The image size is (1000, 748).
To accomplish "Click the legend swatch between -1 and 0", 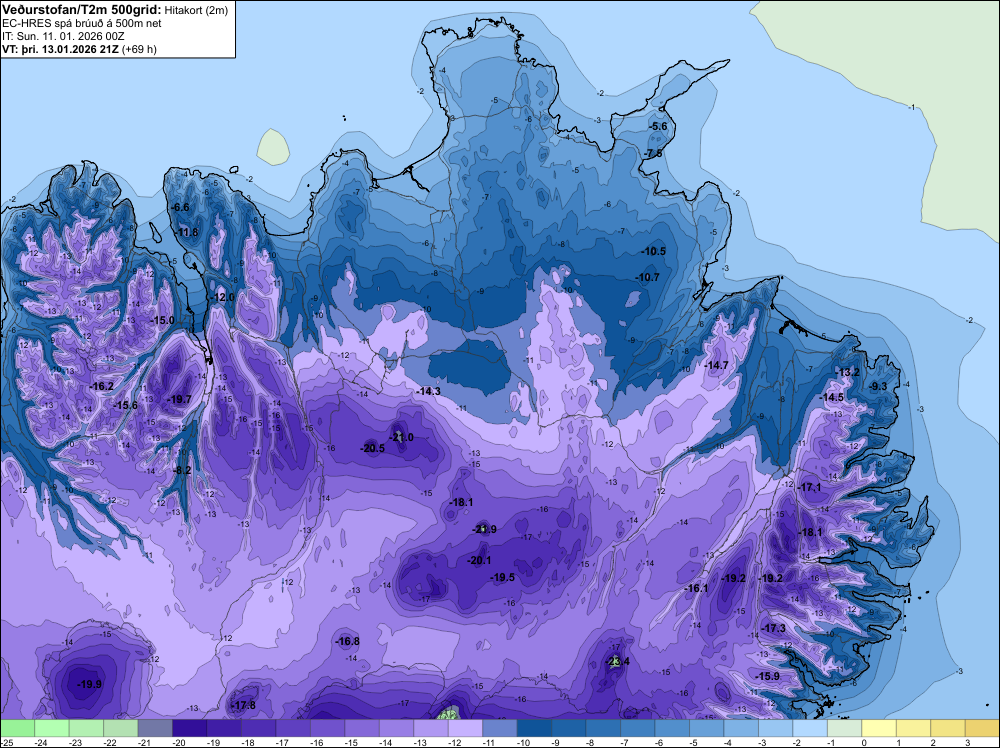I will coord(844,728).
